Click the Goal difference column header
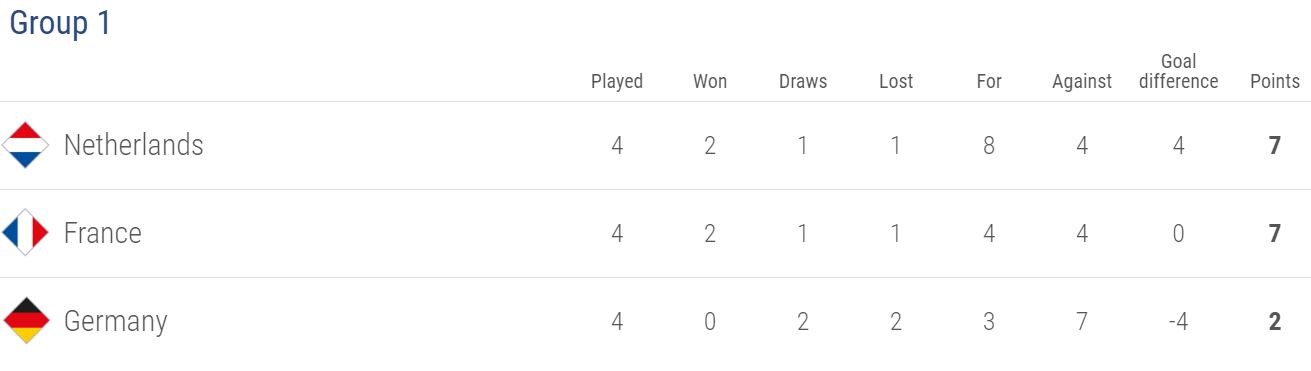This screenshot has height=371, width=1311. coord(1179,72)
